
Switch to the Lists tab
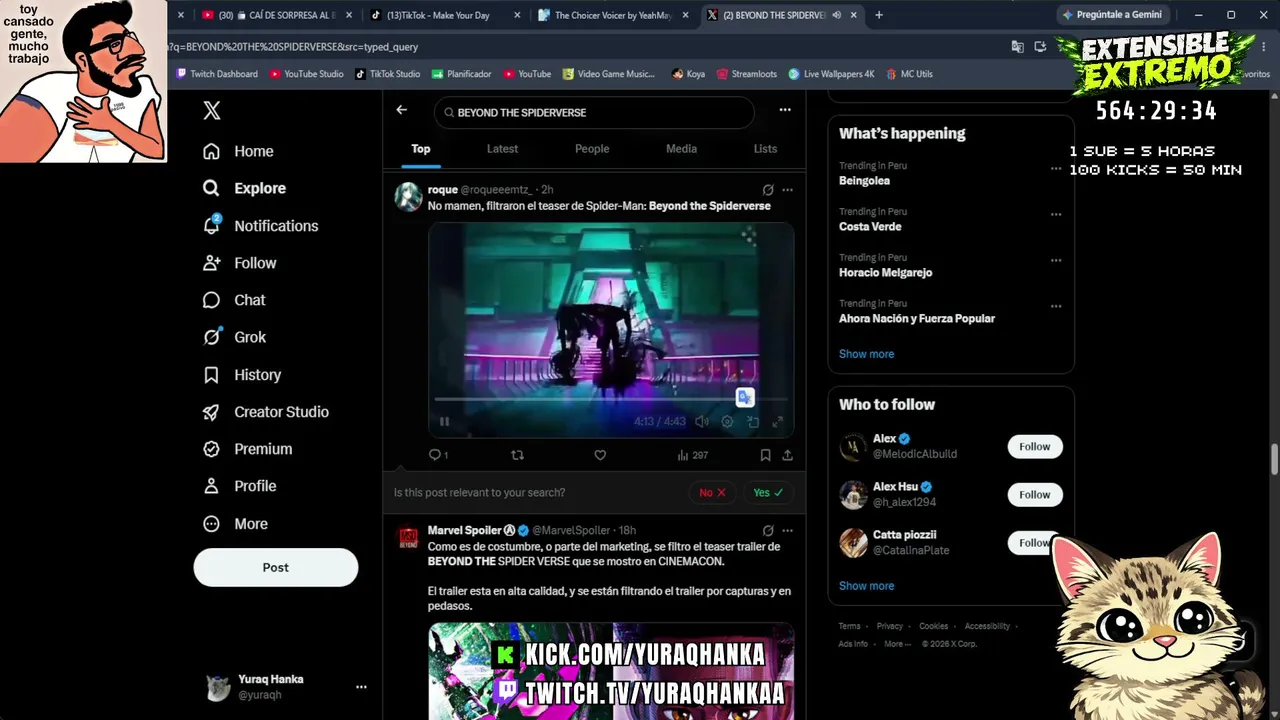(x=765, y=149)
